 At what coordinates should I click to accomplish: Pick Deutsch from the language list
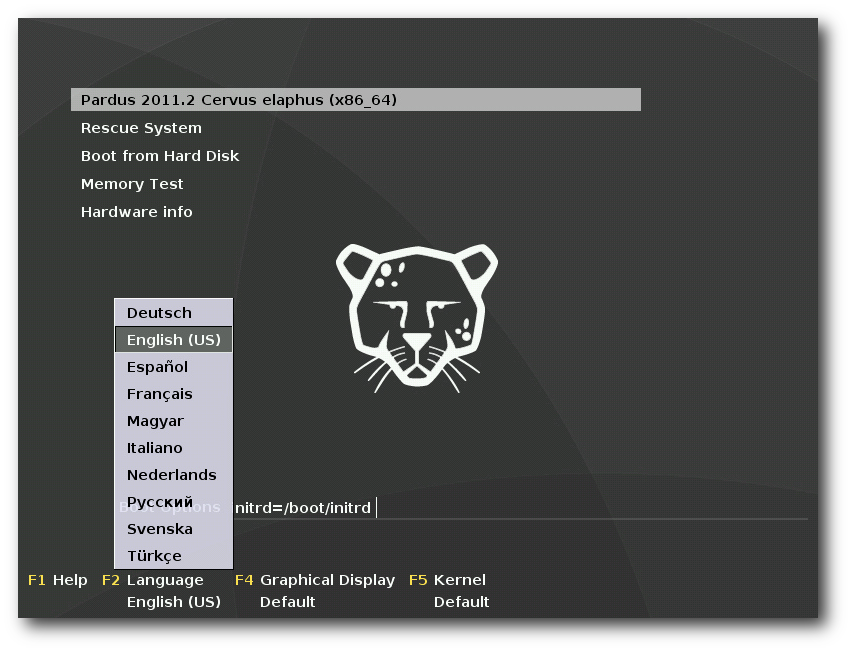pos(173,313)
